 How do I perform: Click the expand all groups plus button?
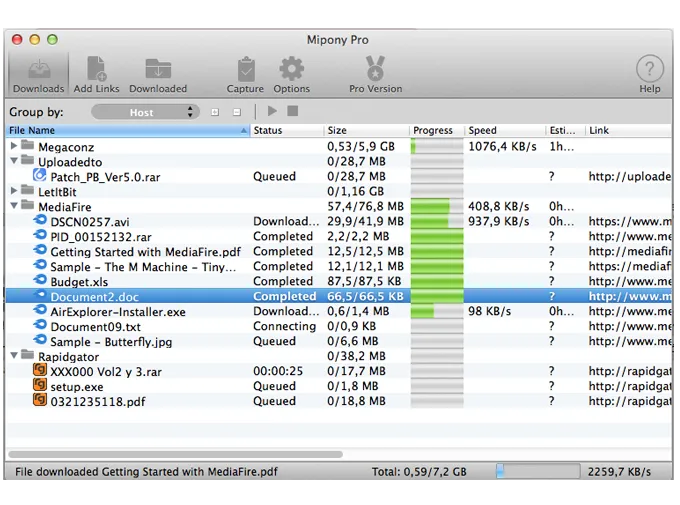pos(215,112)
